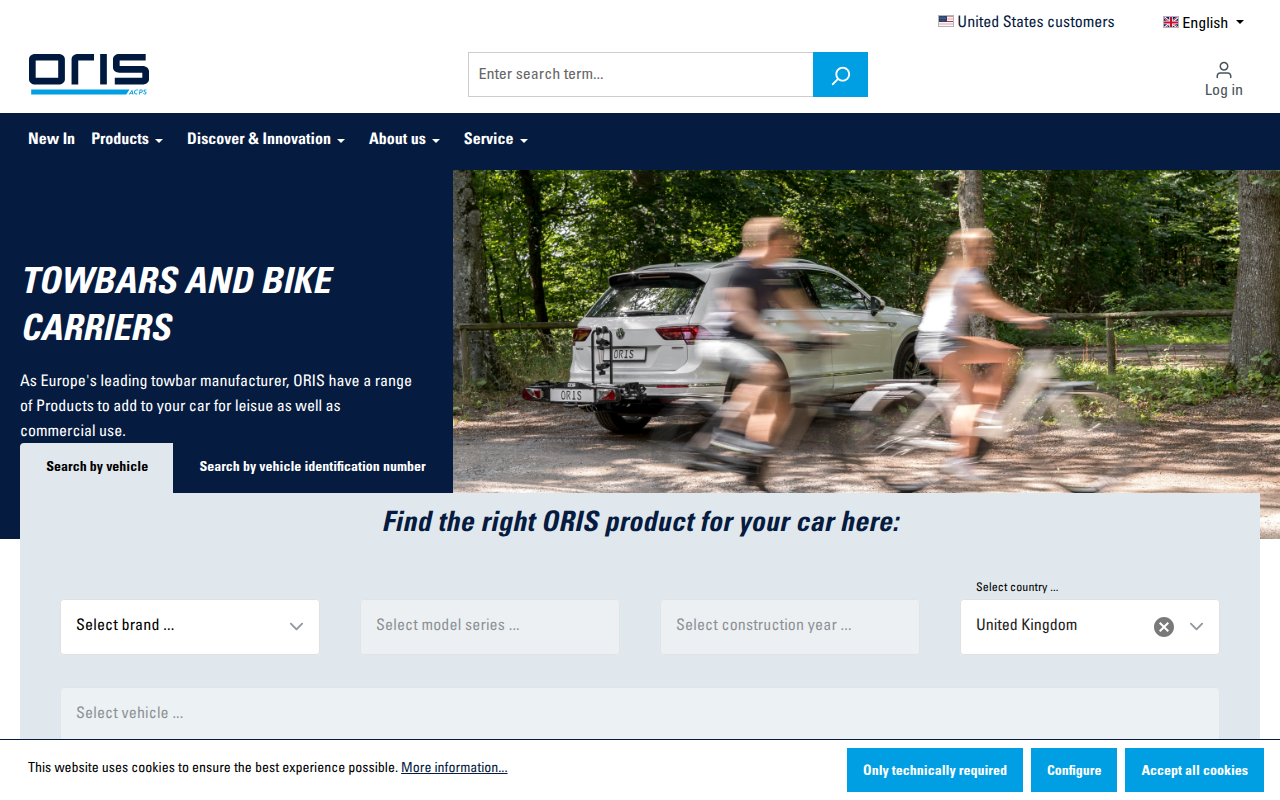The width and height of the screenshot is (1280, 800).
Task: Open the New In menu item
Action: [x=51, y=139]
